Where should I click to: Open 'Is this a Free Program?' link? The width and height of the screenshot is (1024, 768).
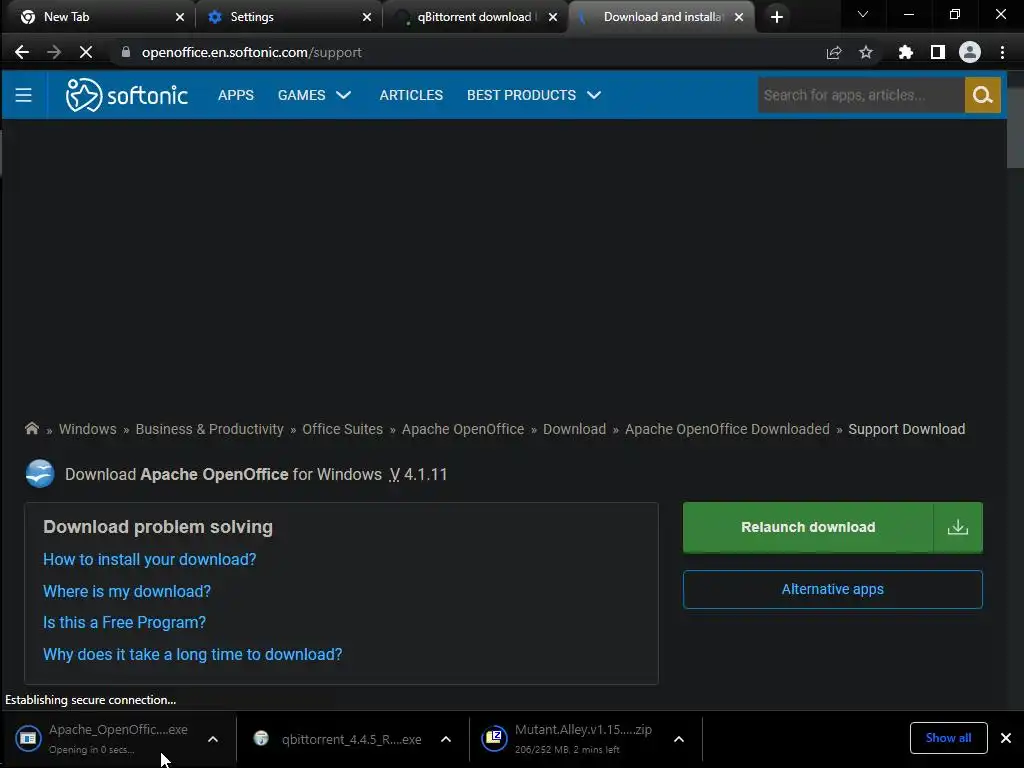tap(124, 622)
